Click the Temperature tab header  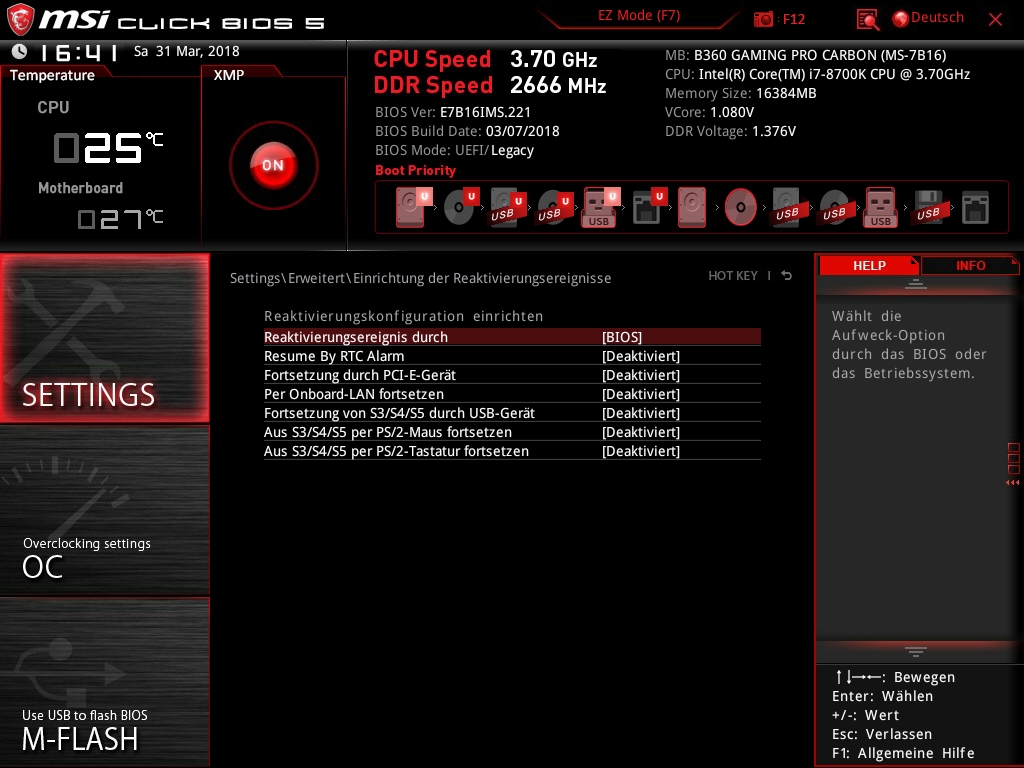point(52,75)
